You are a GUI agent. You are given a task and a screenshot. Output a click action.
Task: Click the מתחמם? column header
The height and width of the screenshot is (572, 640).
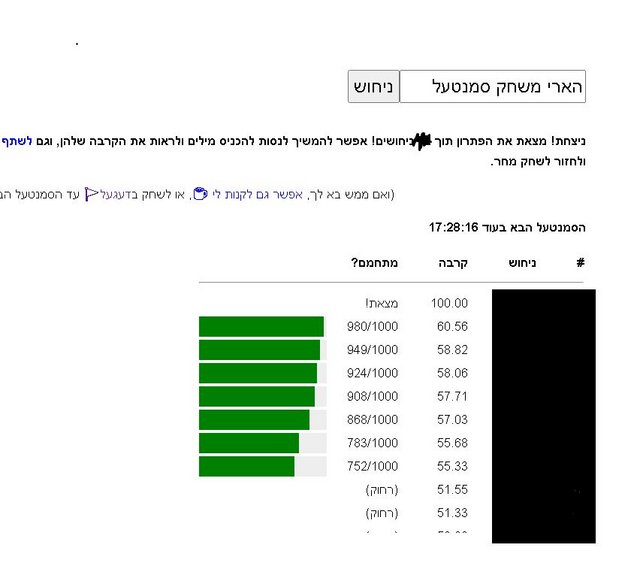click(374, 263)
